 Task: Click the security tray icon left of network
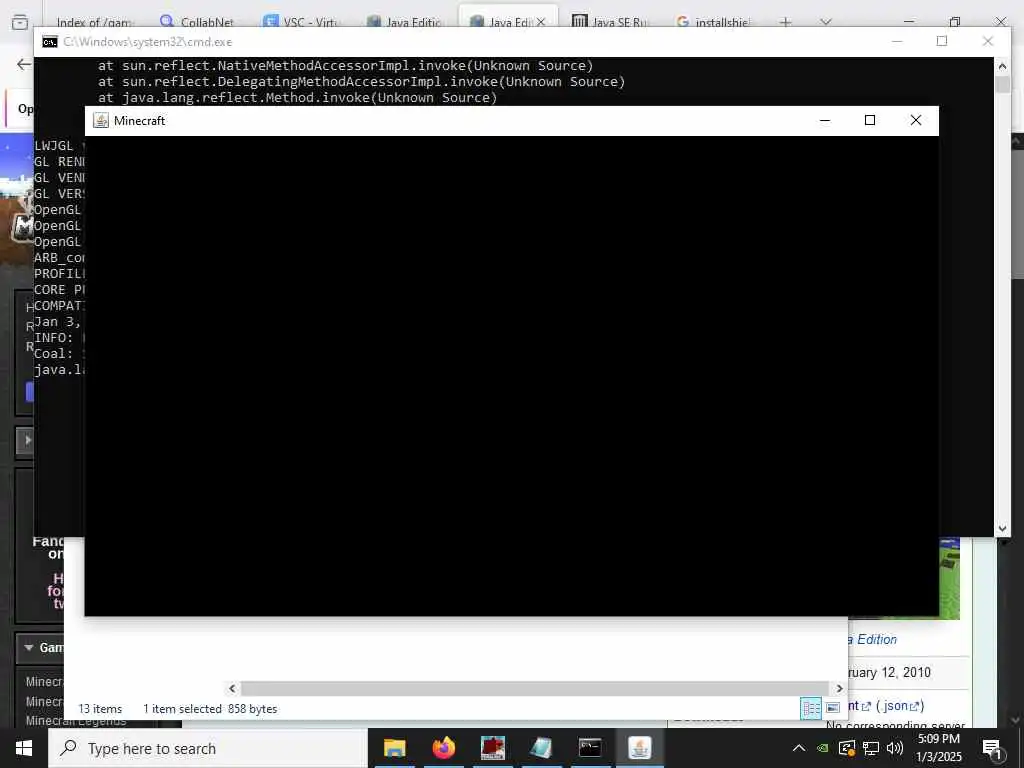click(x=847, y=748)
